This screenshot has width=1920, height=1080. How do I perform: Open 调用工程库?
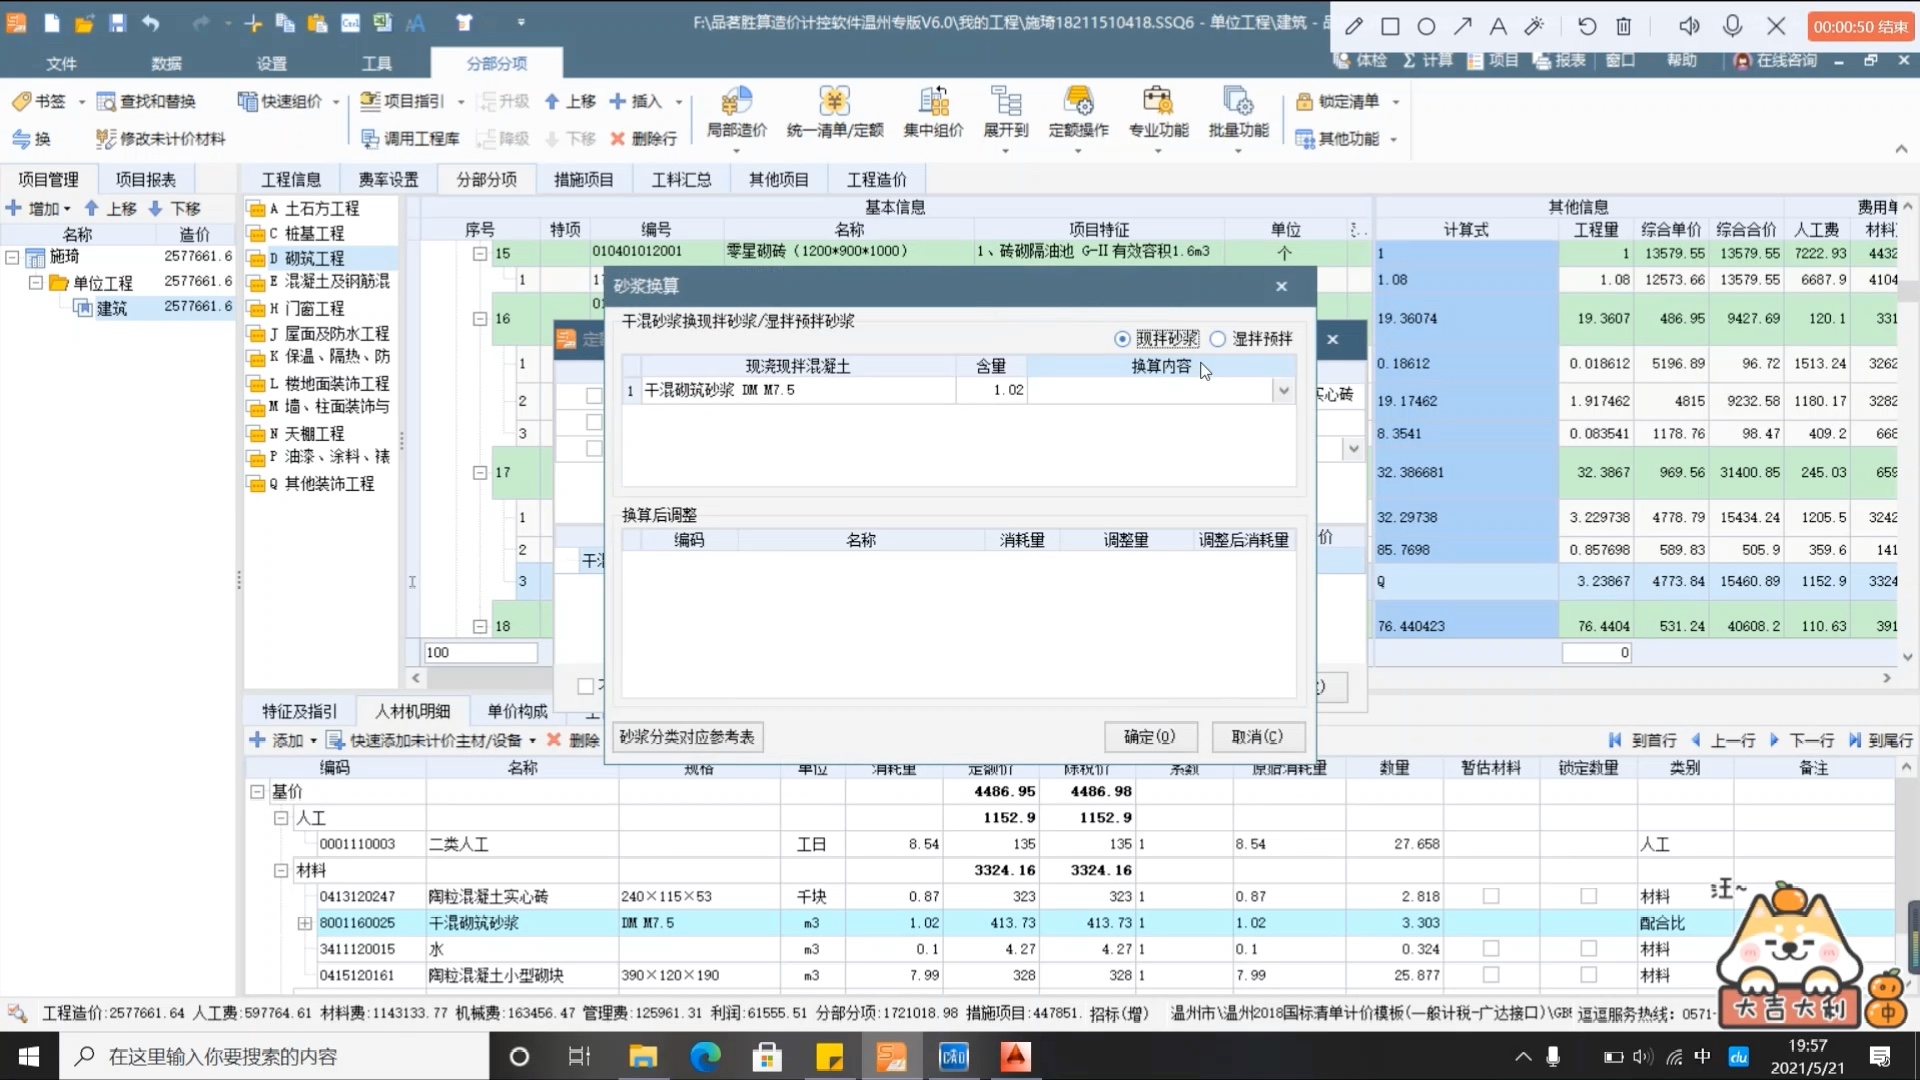(410, 139)
